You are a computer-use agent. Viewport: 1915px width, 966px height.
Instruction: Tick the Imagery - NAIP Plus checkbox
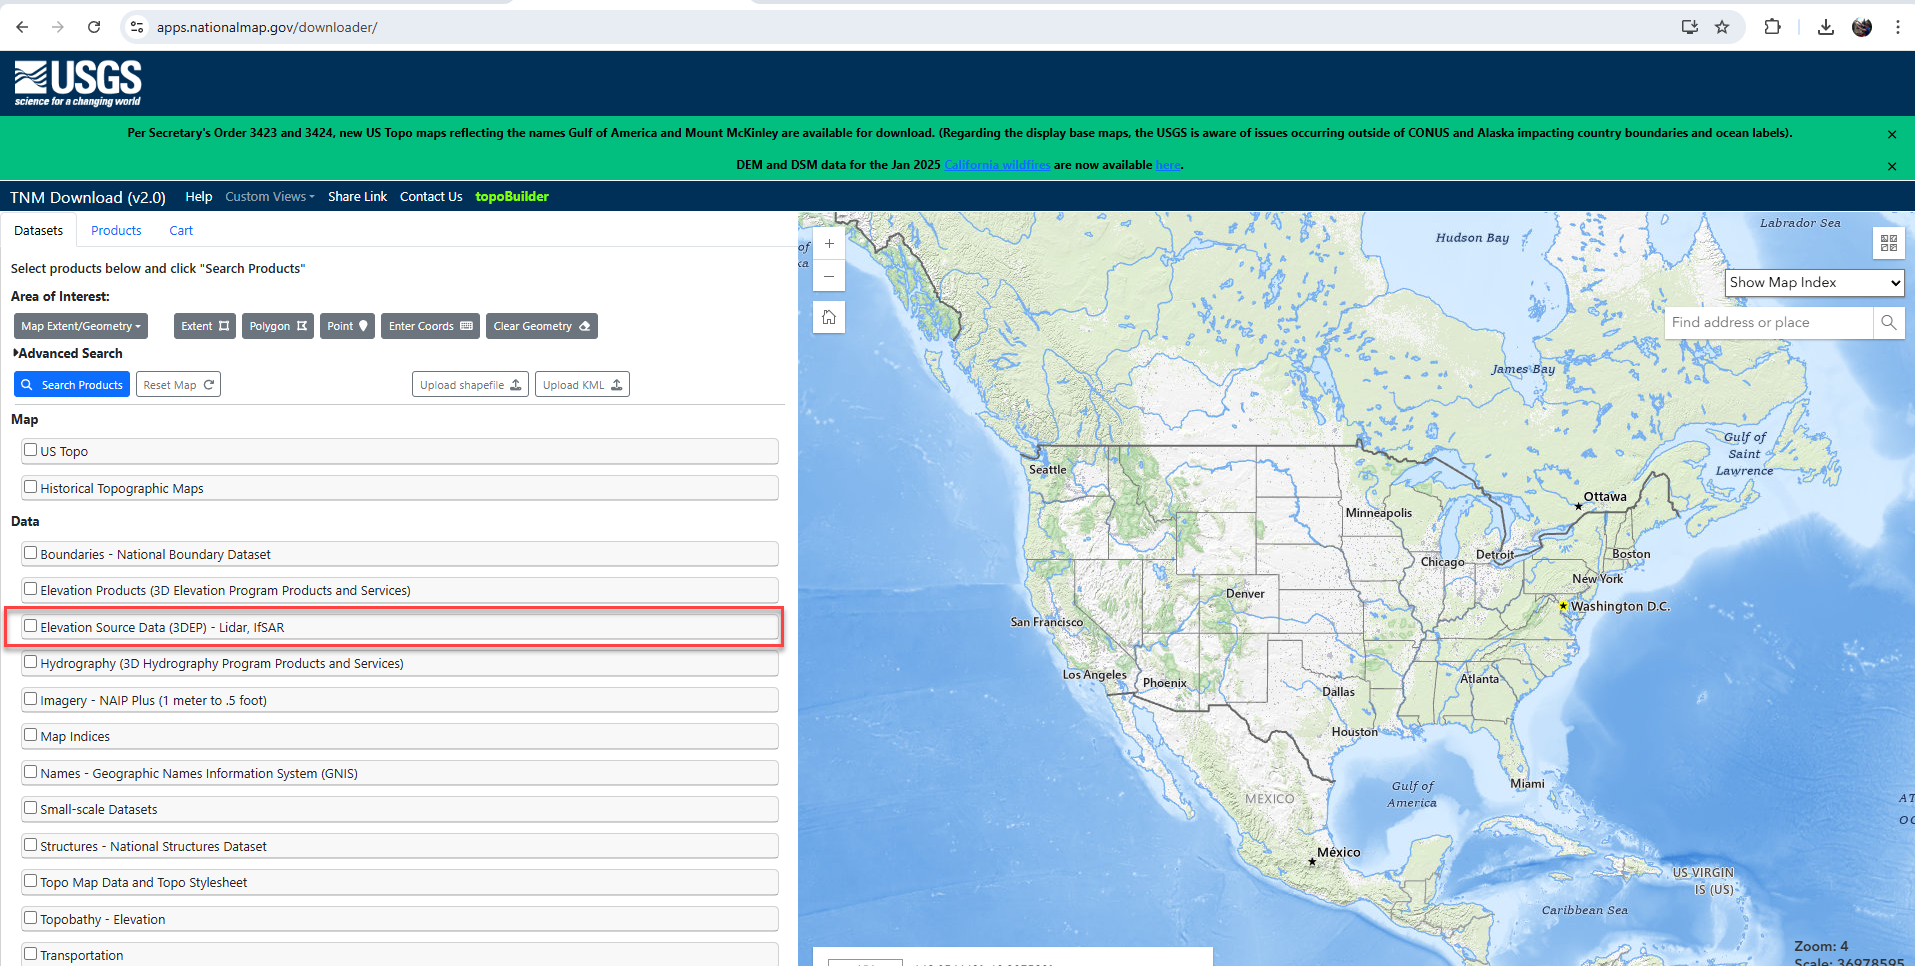(31, 699)
